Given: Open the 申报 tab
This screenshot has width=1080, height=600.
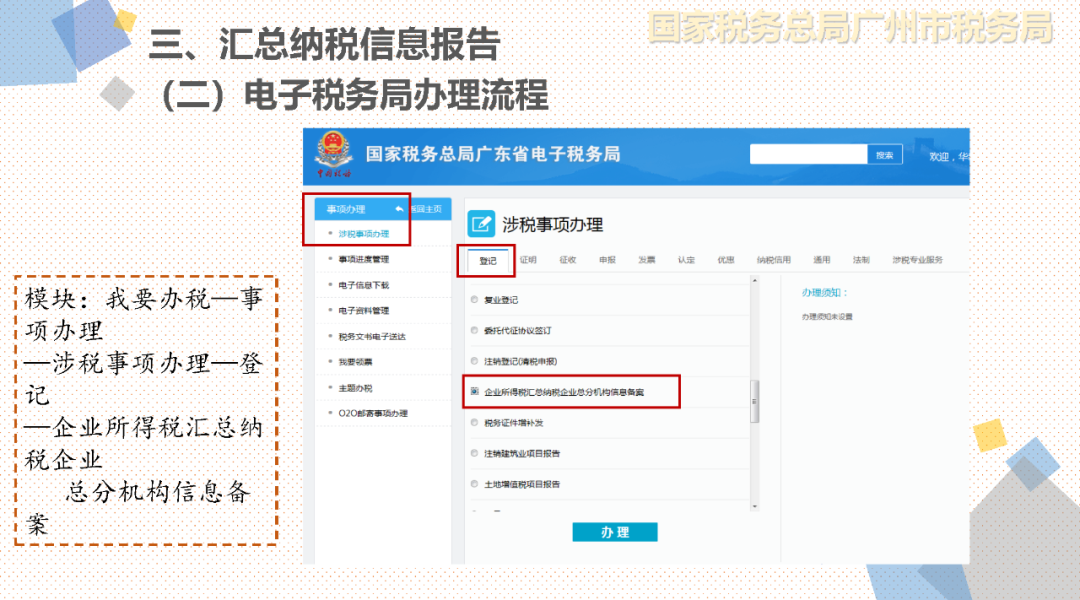Looking at the screenshot, I should 607,260.
